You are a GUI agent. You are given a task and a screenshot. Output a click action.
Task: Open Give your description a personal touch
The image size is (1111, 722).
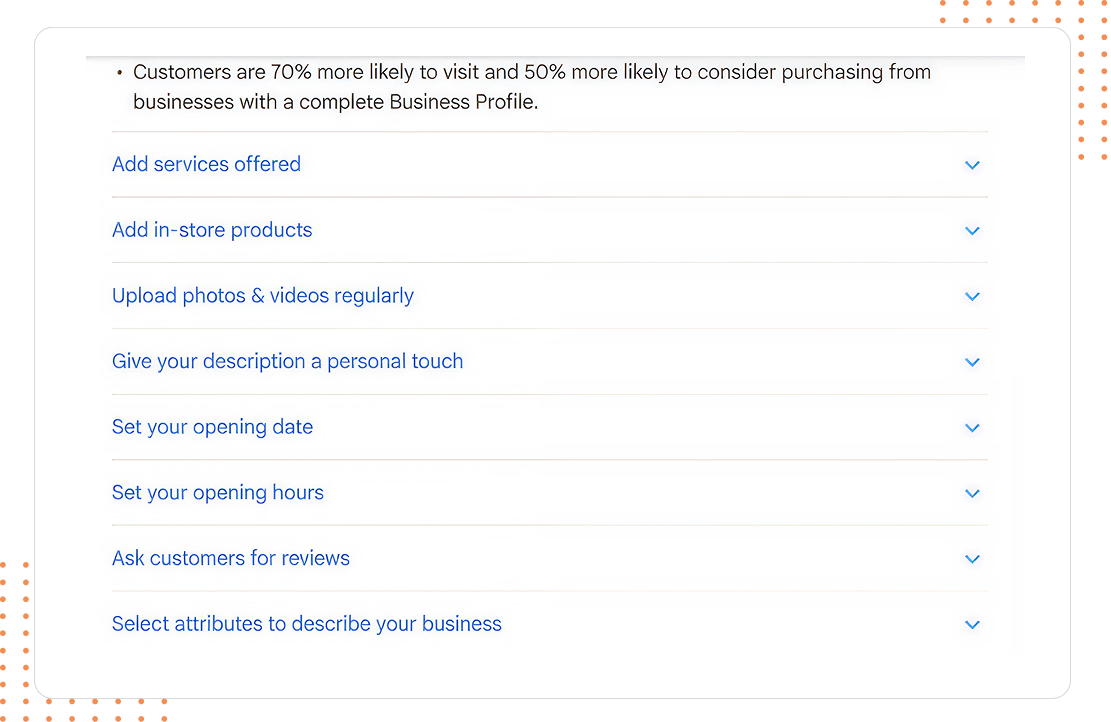[287, 361]
